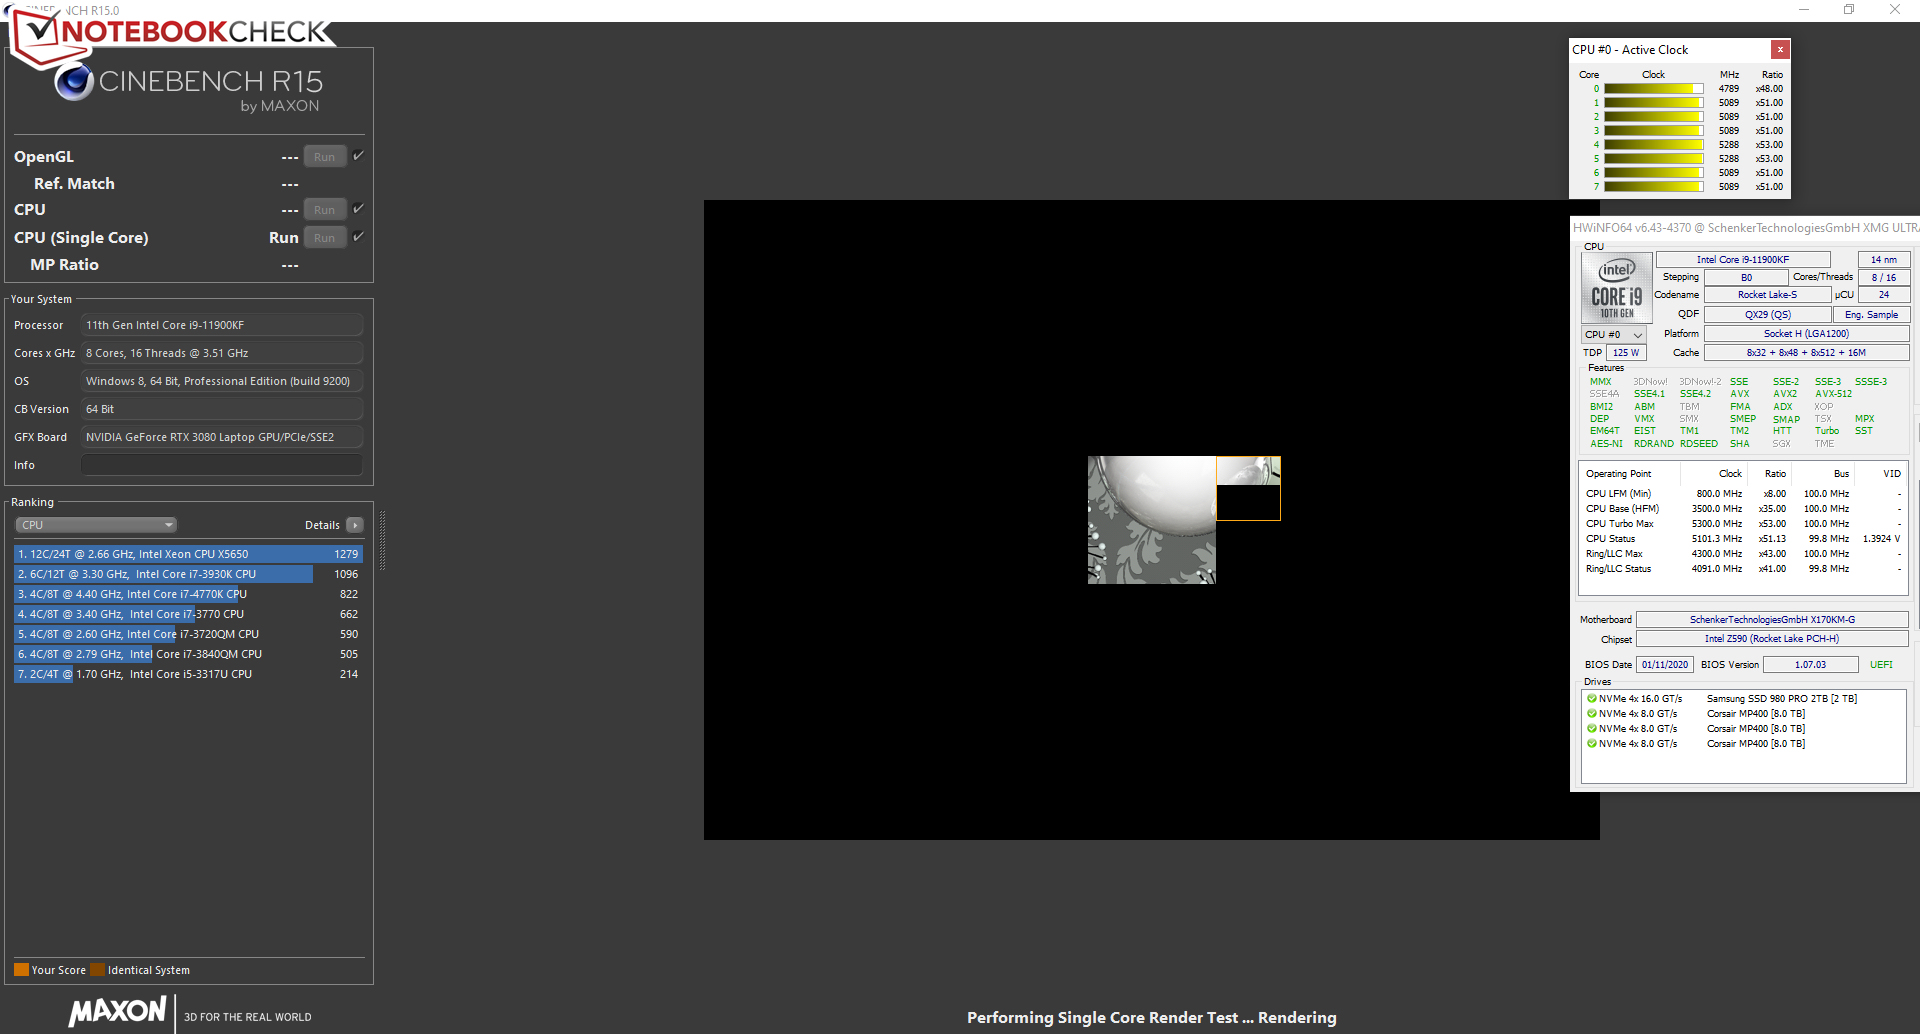Click the Rocket Lake-S codename field
Viewport: 1920px width, 1034px height.
pyautogui.click(x=1767, y=295)
